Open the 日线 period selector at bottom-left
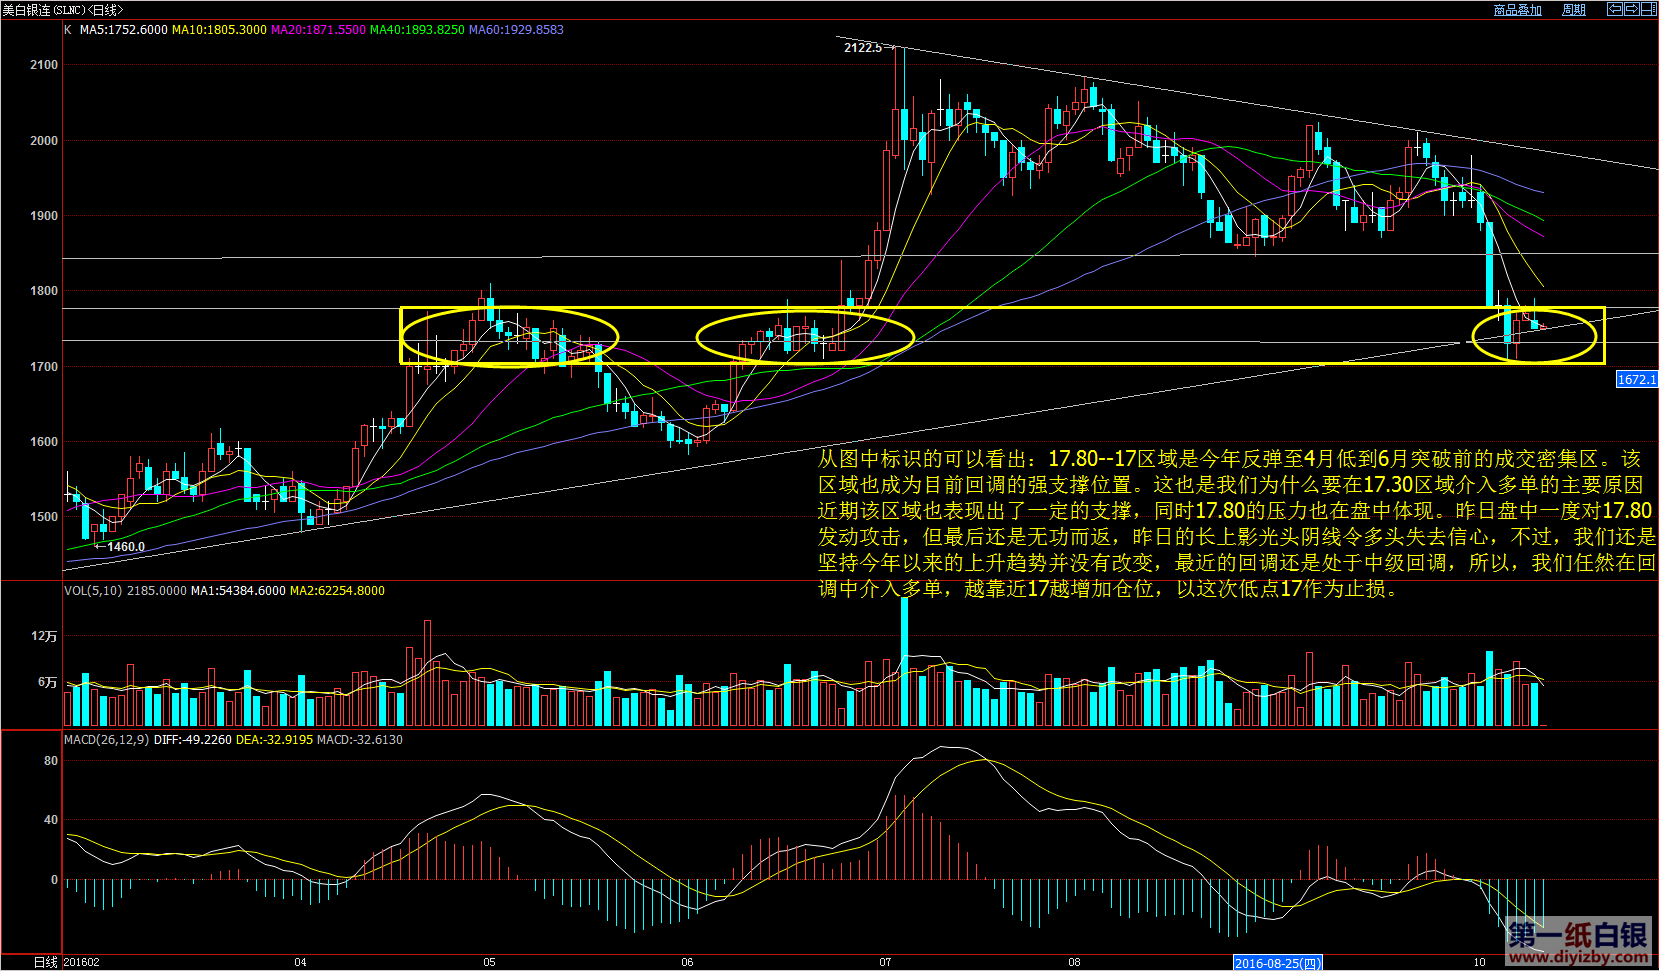The image size is (1659, 971). coord(45,962)
